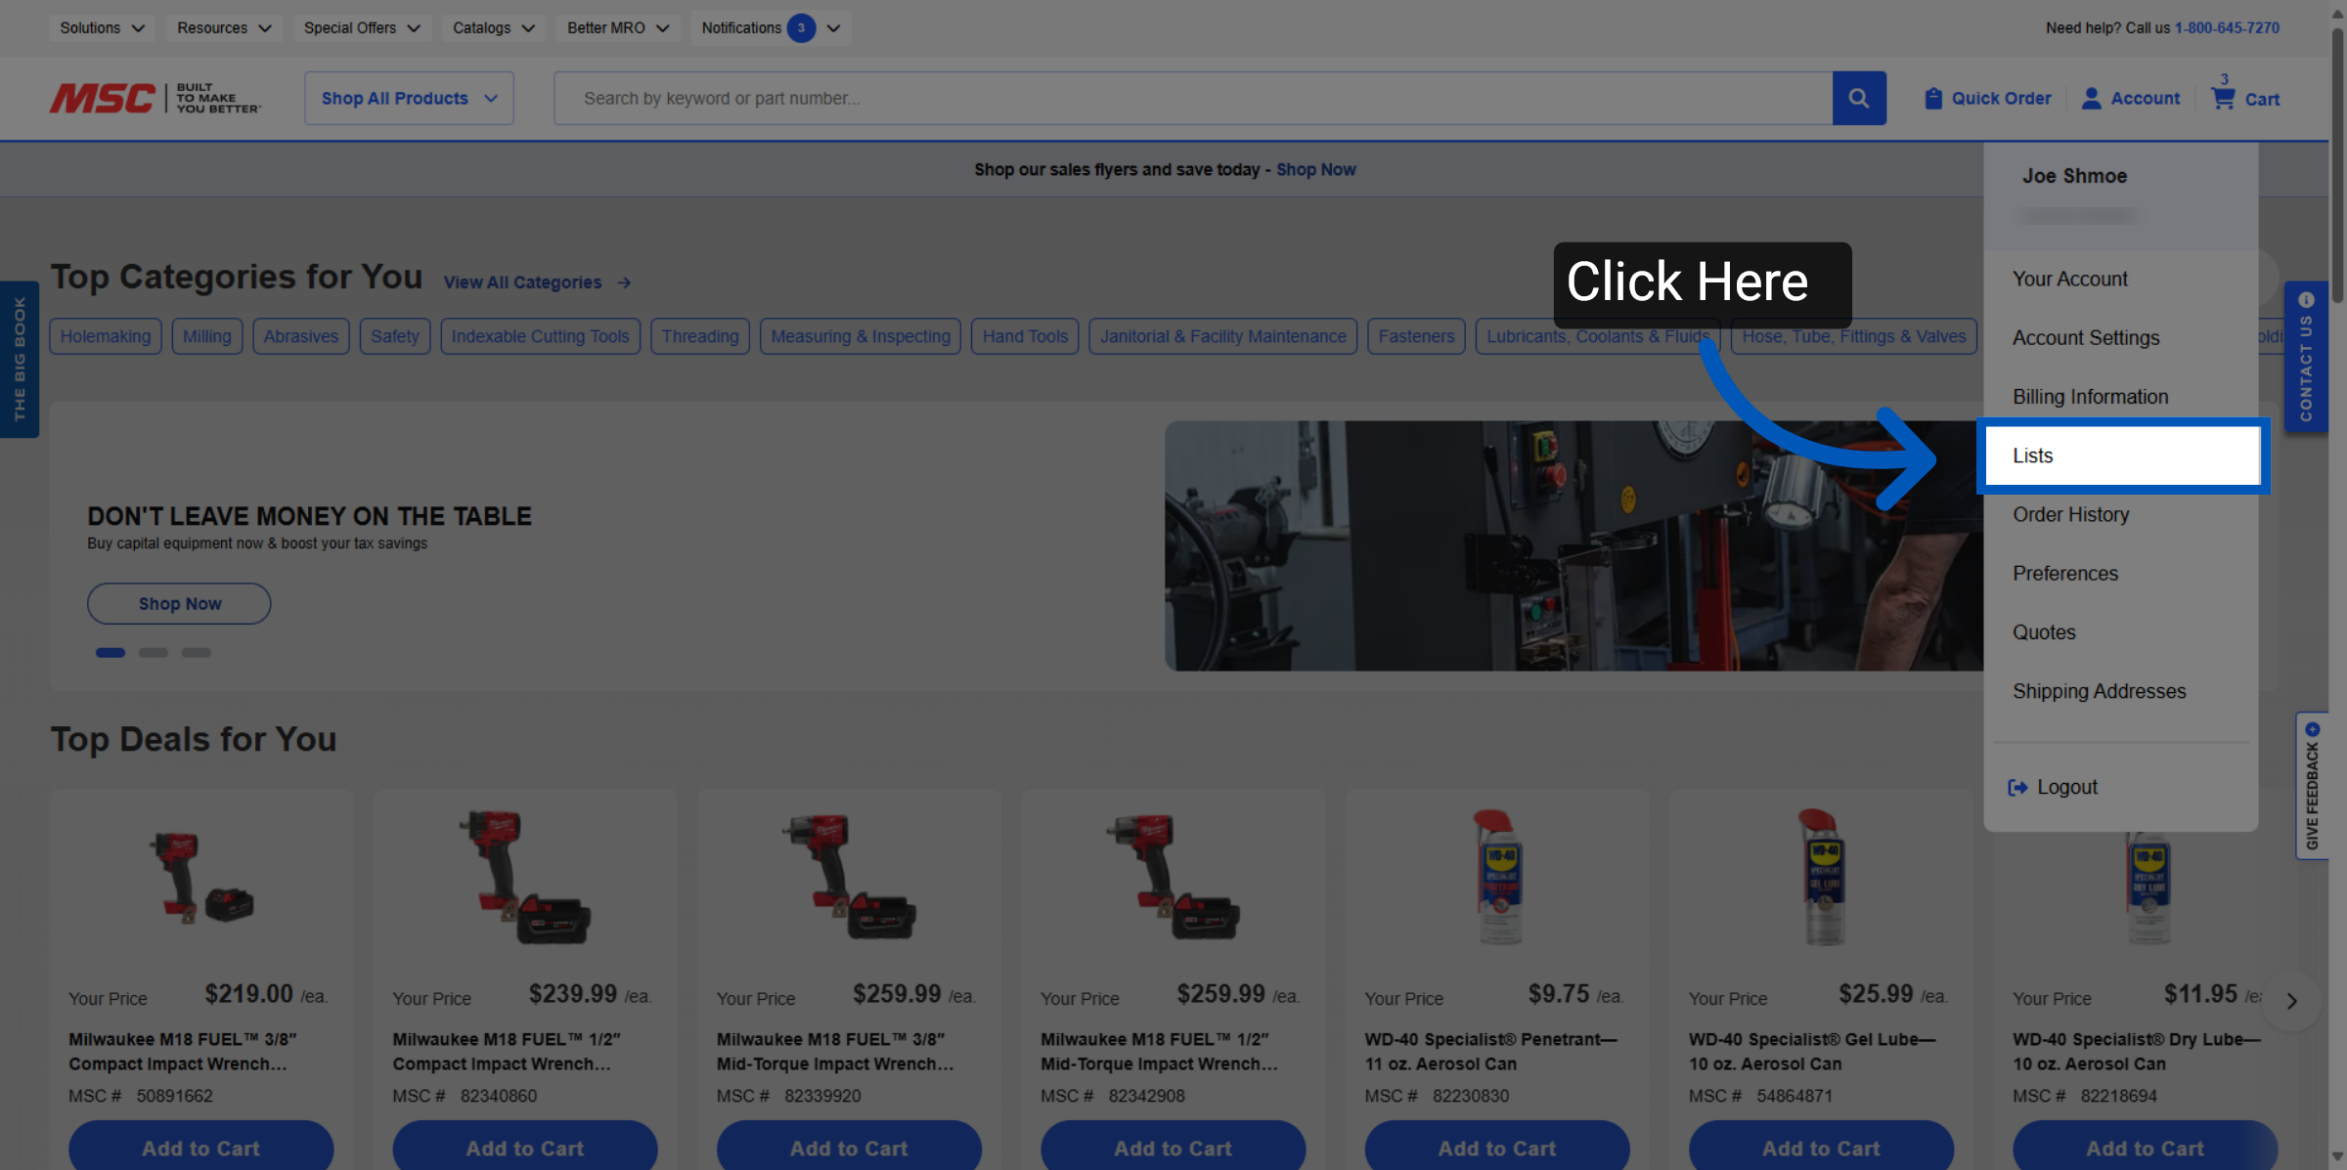Image resolution: width=2347 pixels, height=1170 pixels.
Task: Select Hose, Tube, Fittings & Valves category
Action: tap(1853, 337)
